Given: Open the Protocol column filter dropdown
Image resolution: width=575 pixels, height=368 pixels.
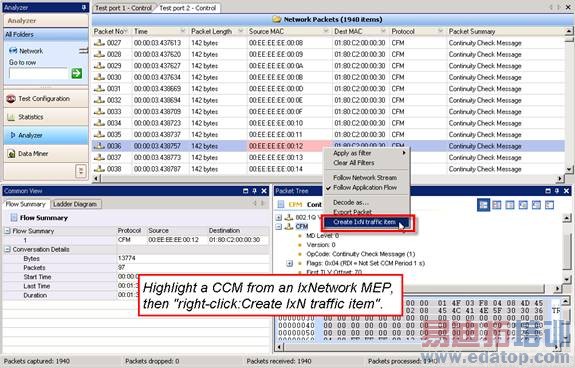Looking at the screenshot, I should pyautogui.click(x=440, y=31).
